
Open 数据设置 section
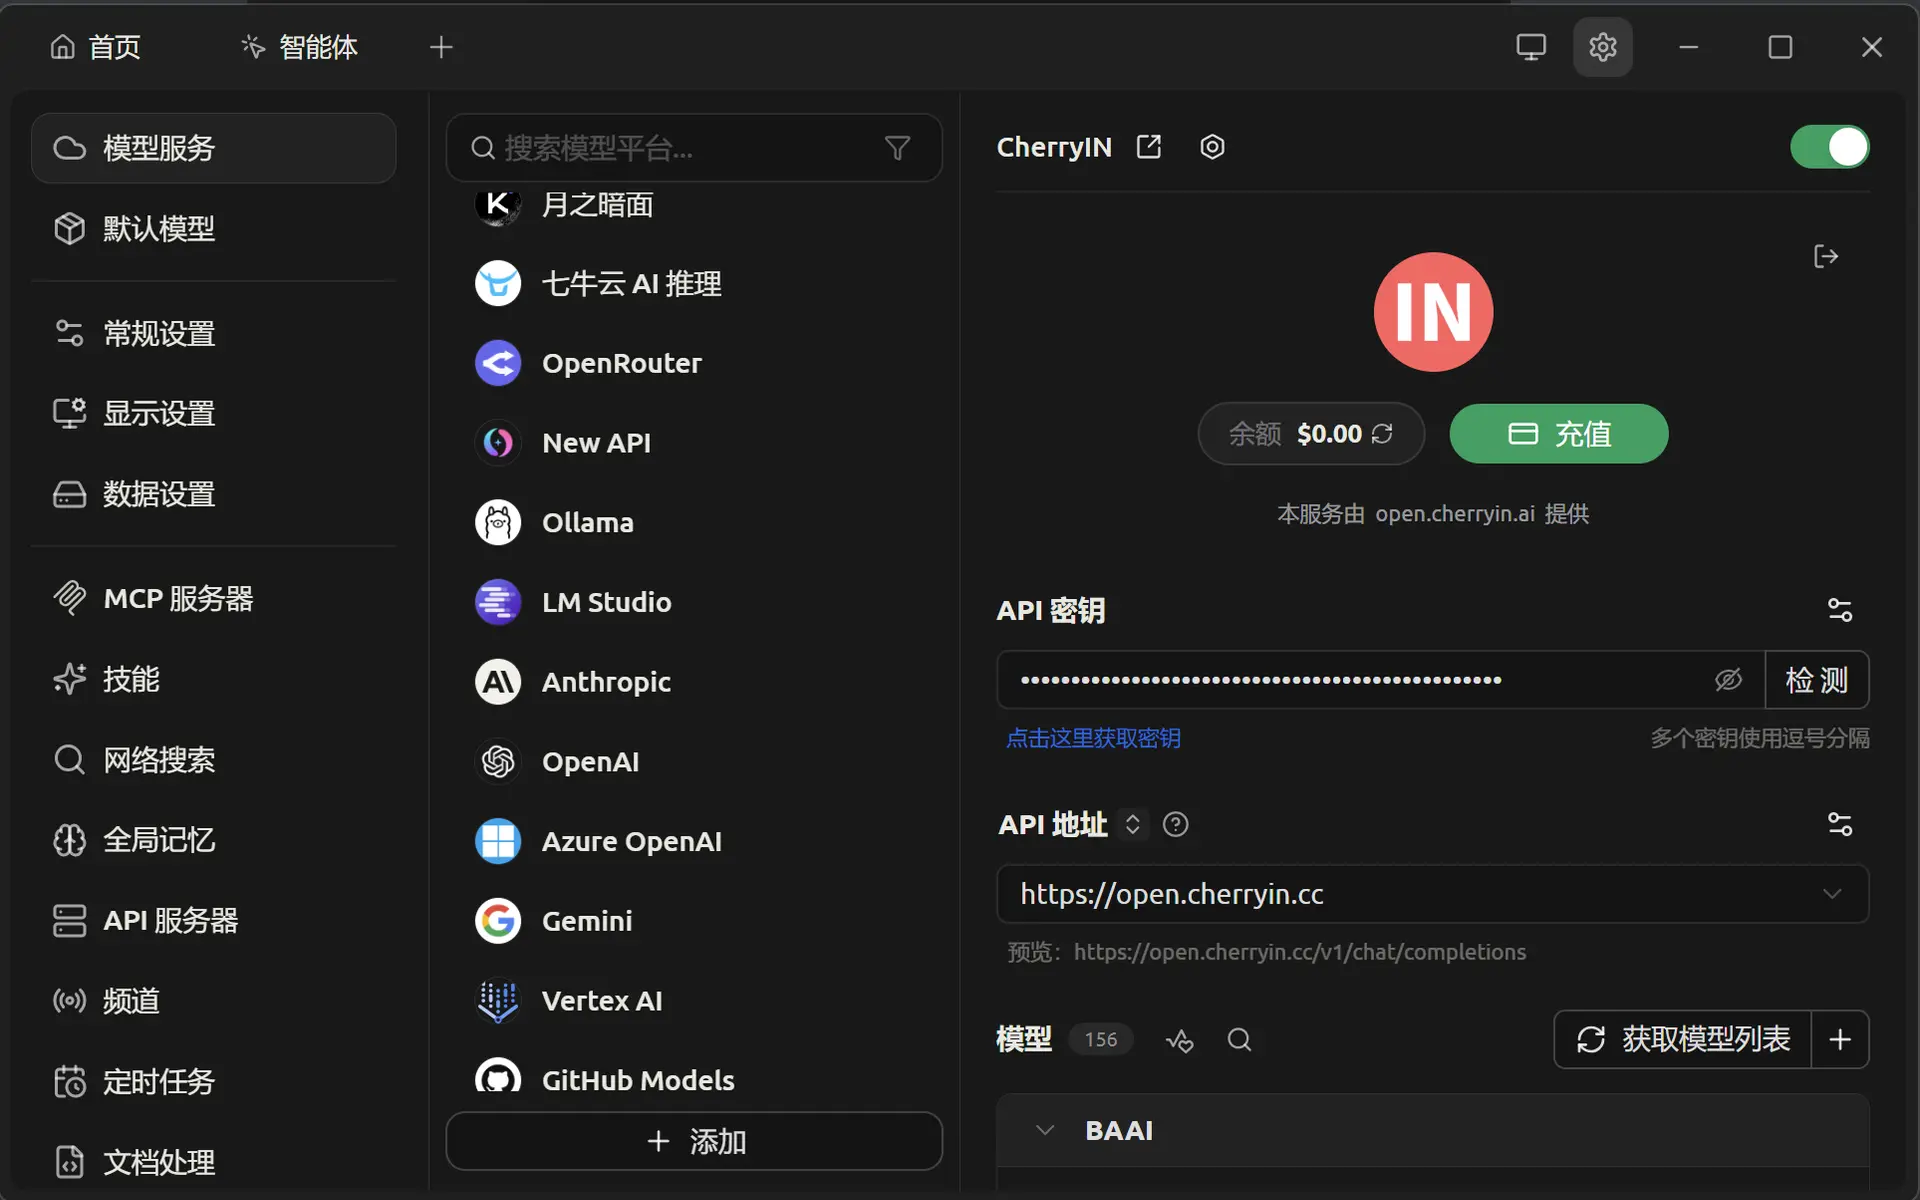[214, 494]
